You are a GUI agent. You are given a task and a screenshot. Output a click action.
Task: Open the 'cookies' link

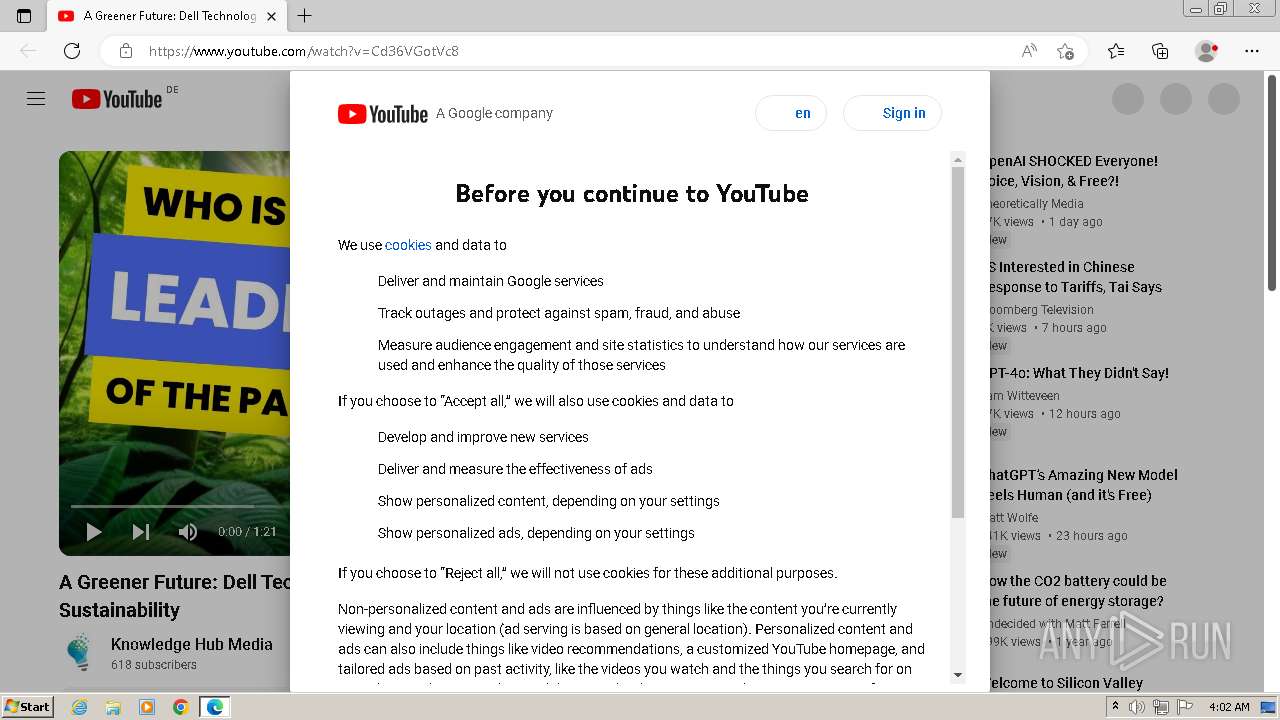[x=408, y=245]
